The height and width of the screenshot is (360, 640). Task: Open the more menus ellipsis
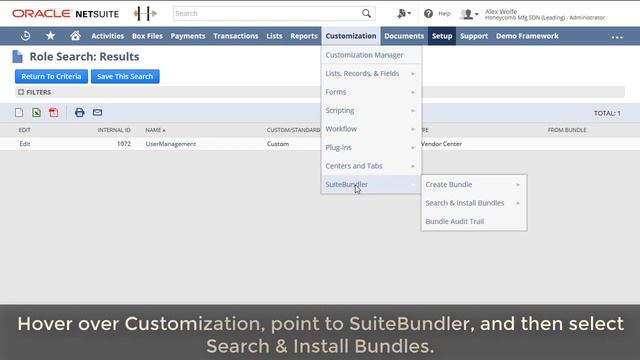point(617,37)
